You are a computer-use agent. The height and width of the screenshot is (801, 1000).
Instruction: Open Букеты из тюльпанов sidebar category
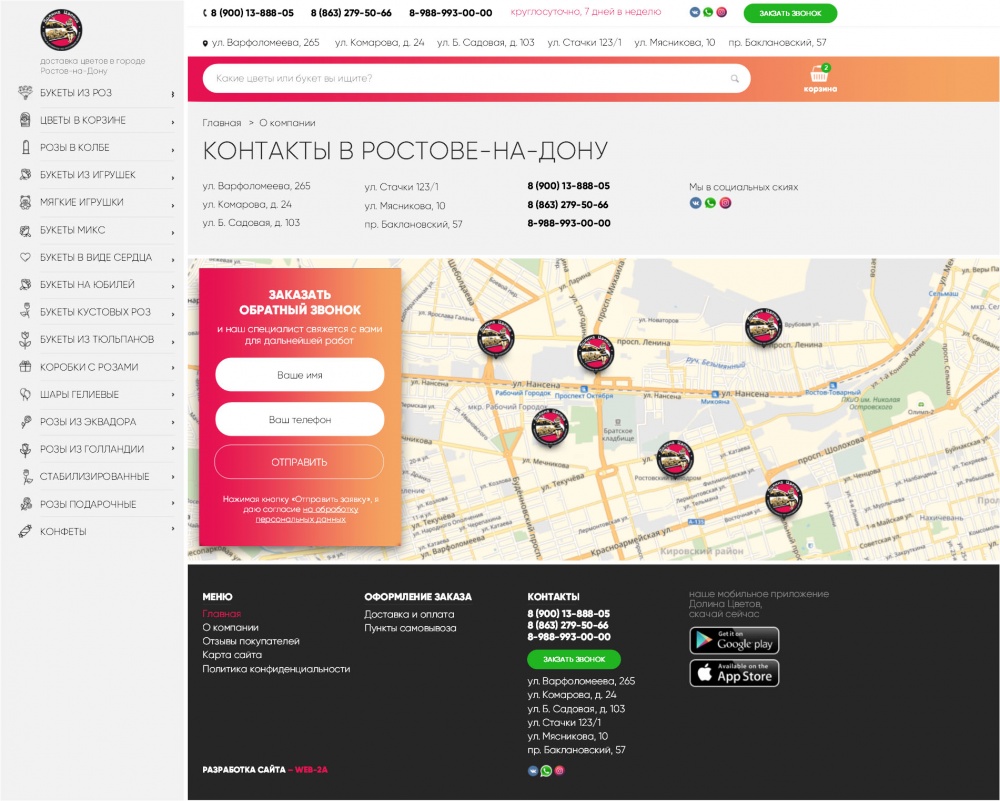[97, 339]
